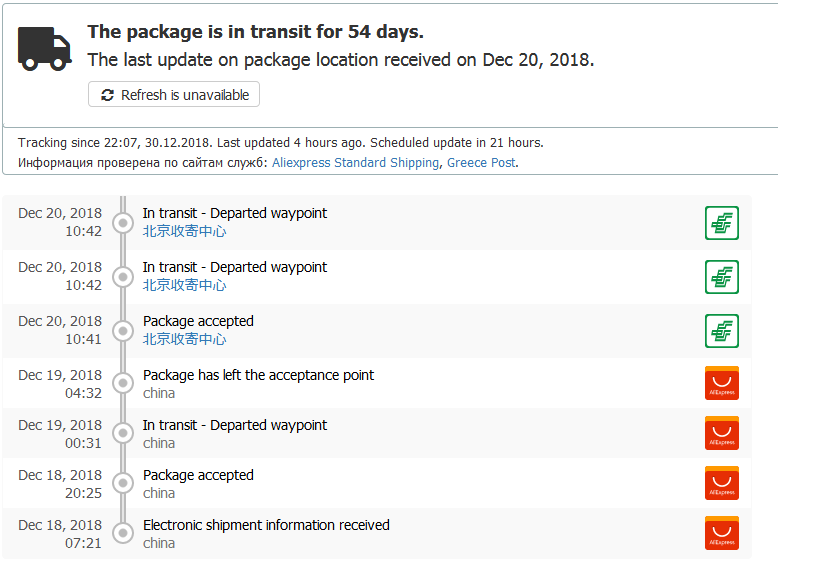Click the Tracking since 22:07 status line
The height and width of the screenshot is (569, 819).
281,143
